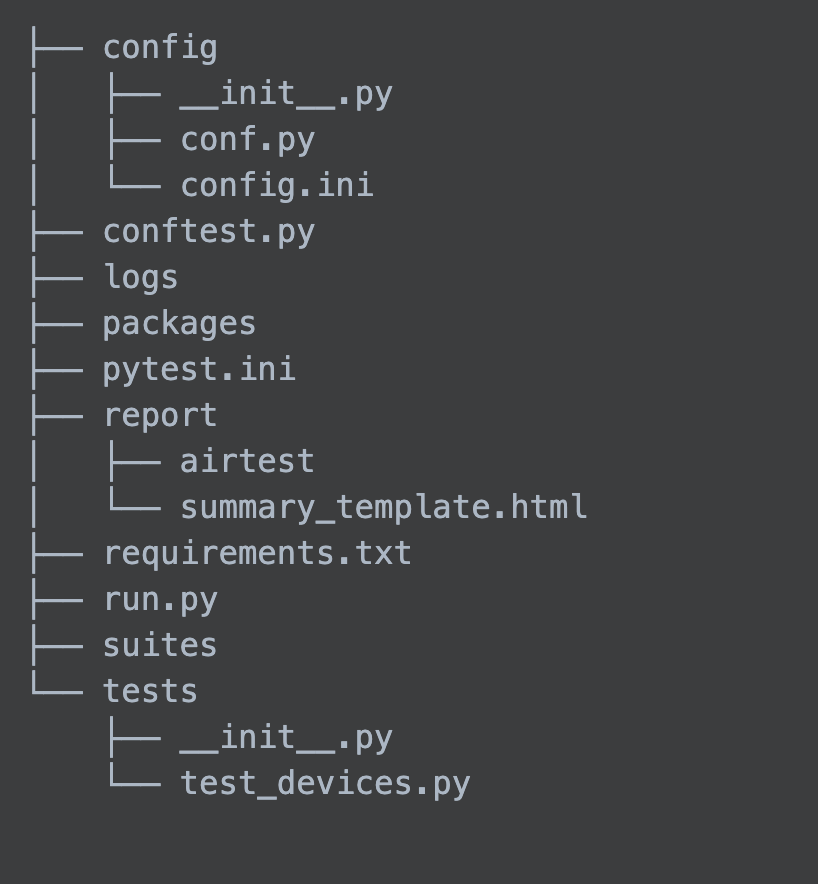The image size is (818, 884).
Task: Click the config folder name
Action: [160, 48]
